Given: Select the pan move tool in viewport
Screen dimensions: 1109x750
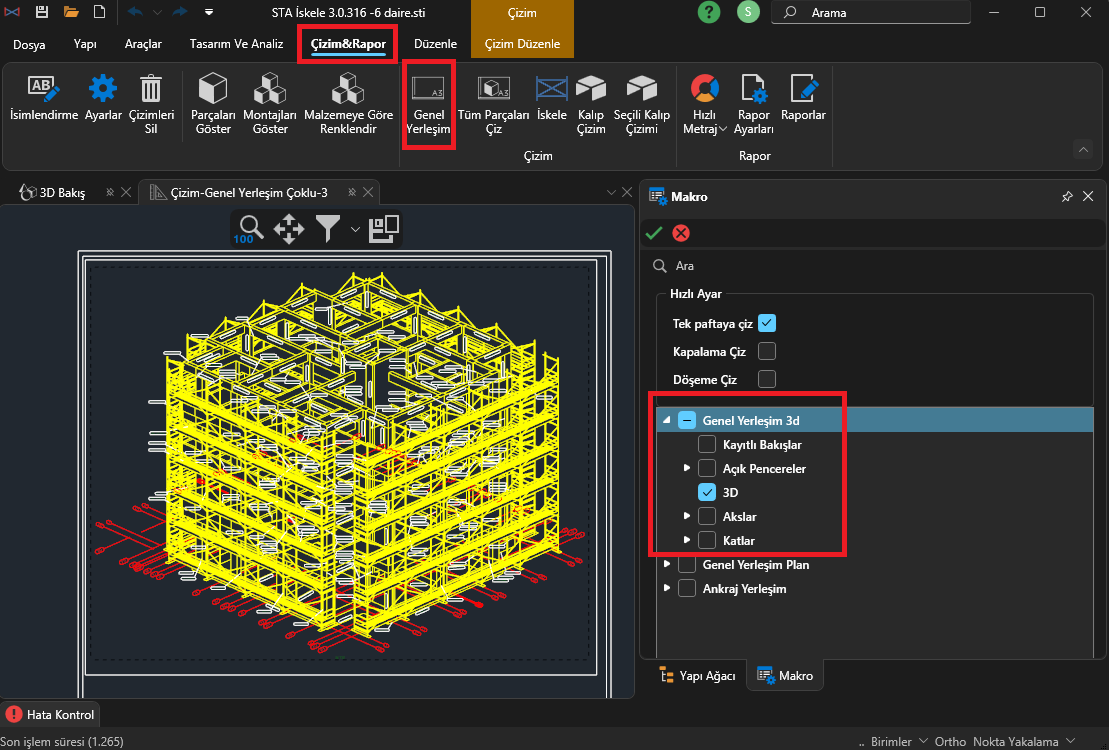Looking at the screenshot, I should click(289, 229).
